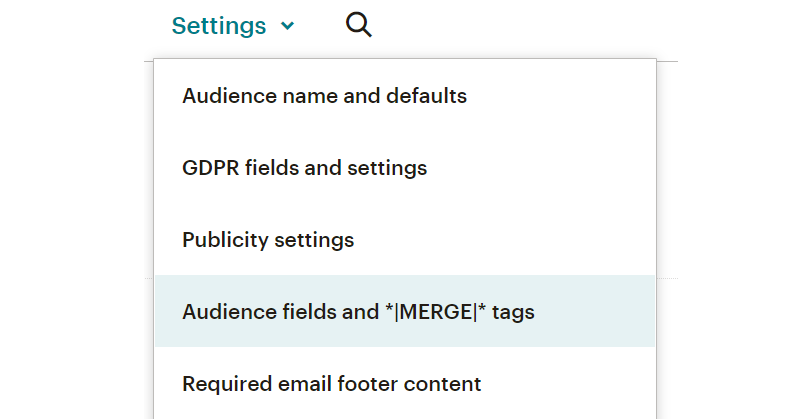
Task: Click the teal Settings label
Action: point(219,26)
